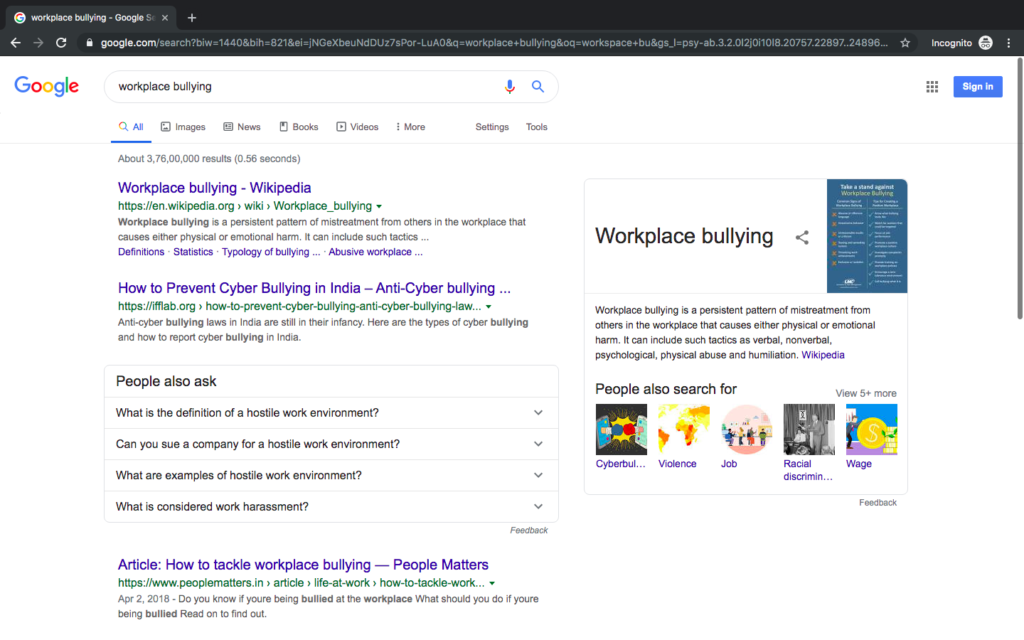1024x640 pixels.
Task: Open the Typology of bullying sitelink
Action: pos(270,252)
